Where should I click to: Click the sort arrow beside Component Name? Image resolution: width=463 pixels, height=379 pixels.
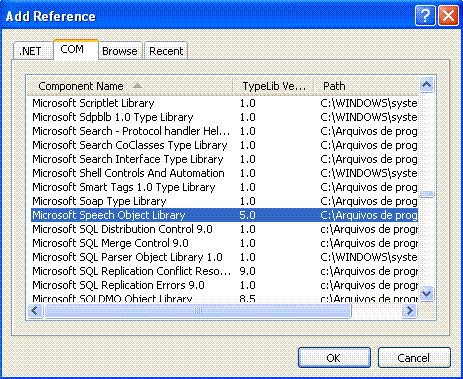137,86
